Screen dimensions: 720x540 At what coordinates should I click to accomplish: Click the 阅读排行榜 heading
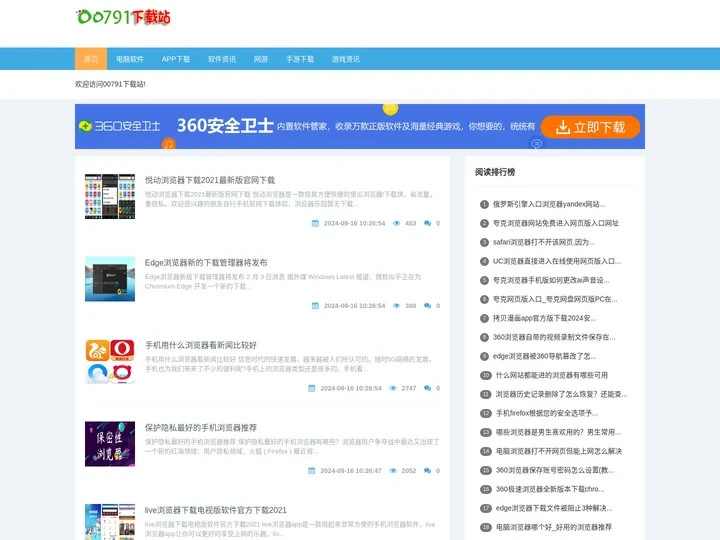pos(495,172)
